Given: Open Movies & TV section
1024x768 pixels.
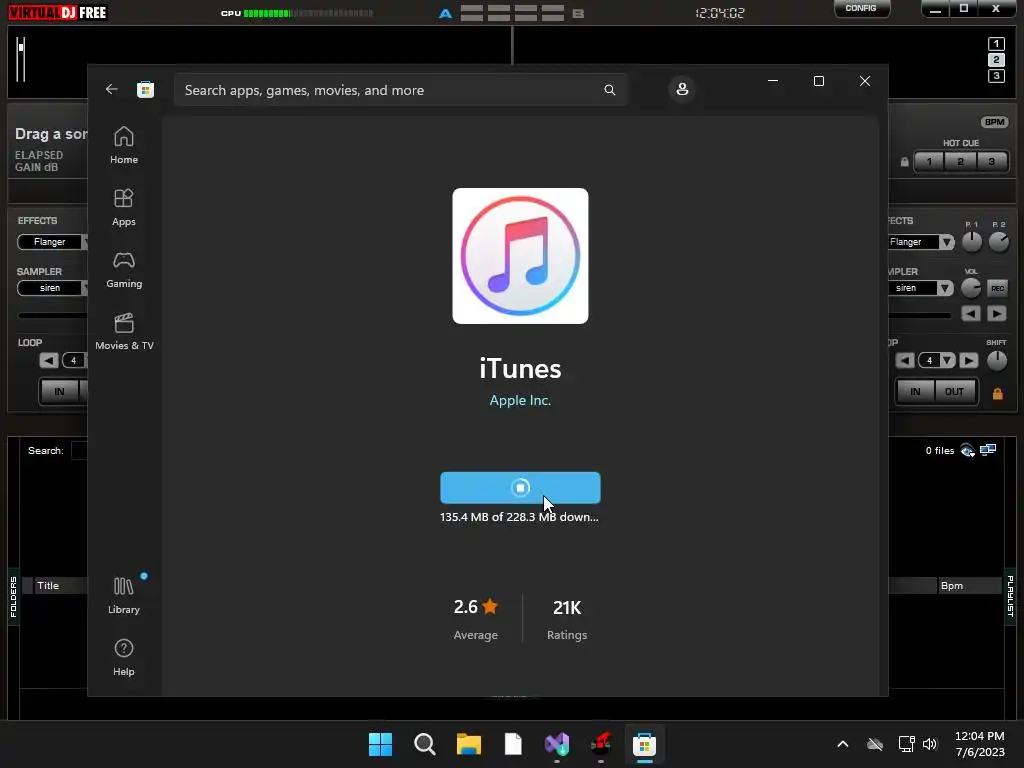Looking at the screenshot, I should [124, 331].
